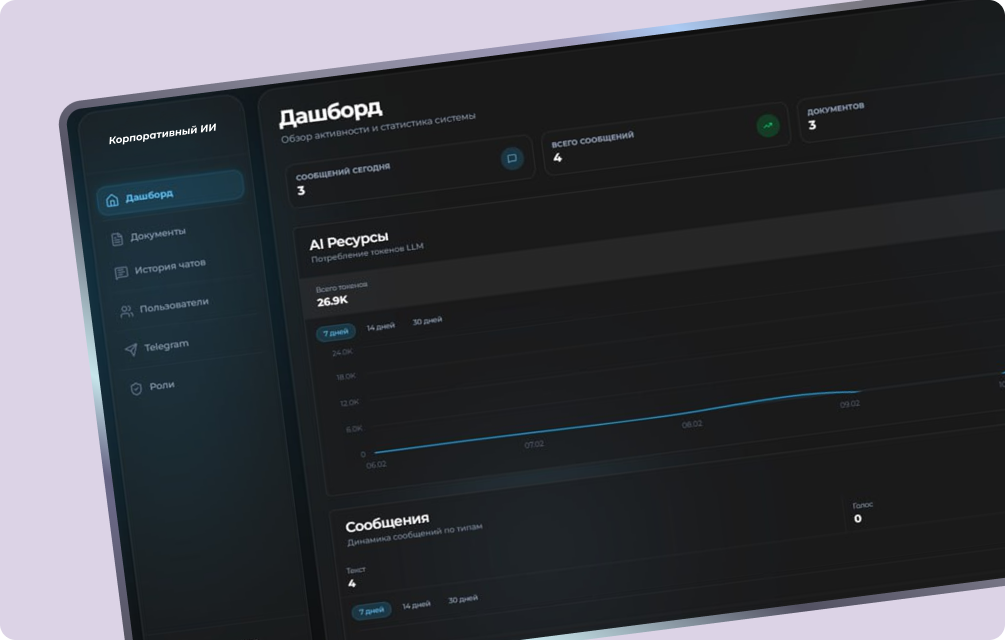Click the users icon beside Пользователи

click(126, 311)
